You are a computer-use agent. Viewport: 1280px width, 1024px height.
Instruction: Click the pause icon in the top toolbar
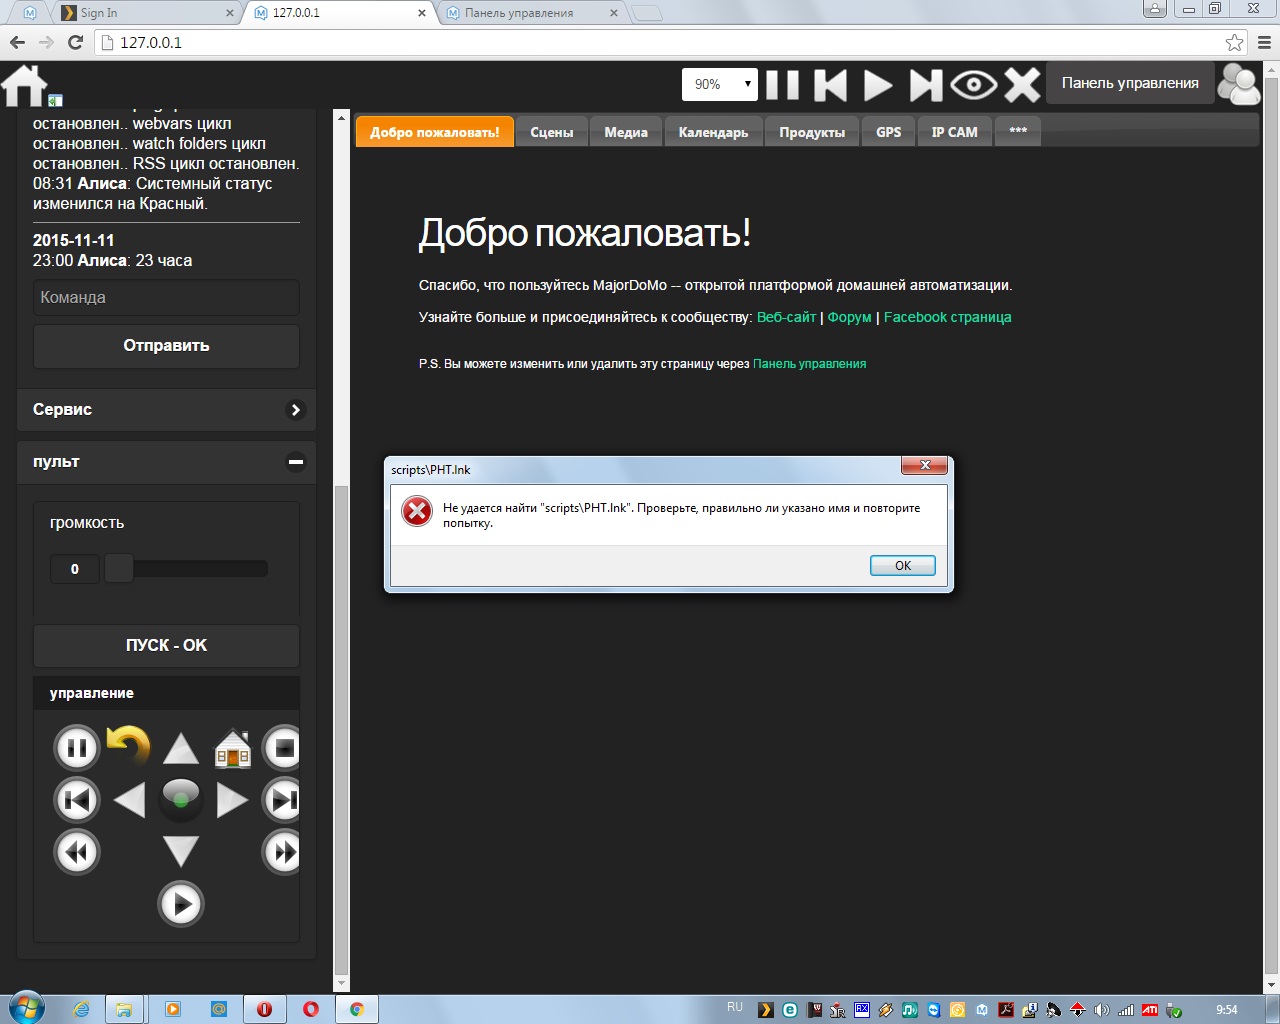pos(783,85)
